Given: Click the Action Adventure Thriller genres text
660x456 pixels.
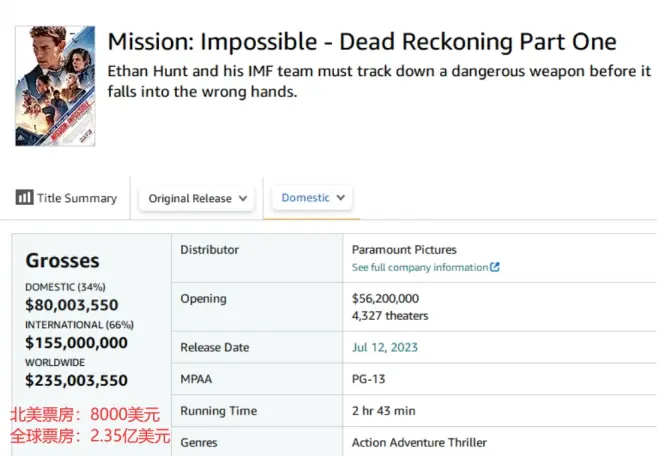Looking at the screenshot, I should [419, 442].
